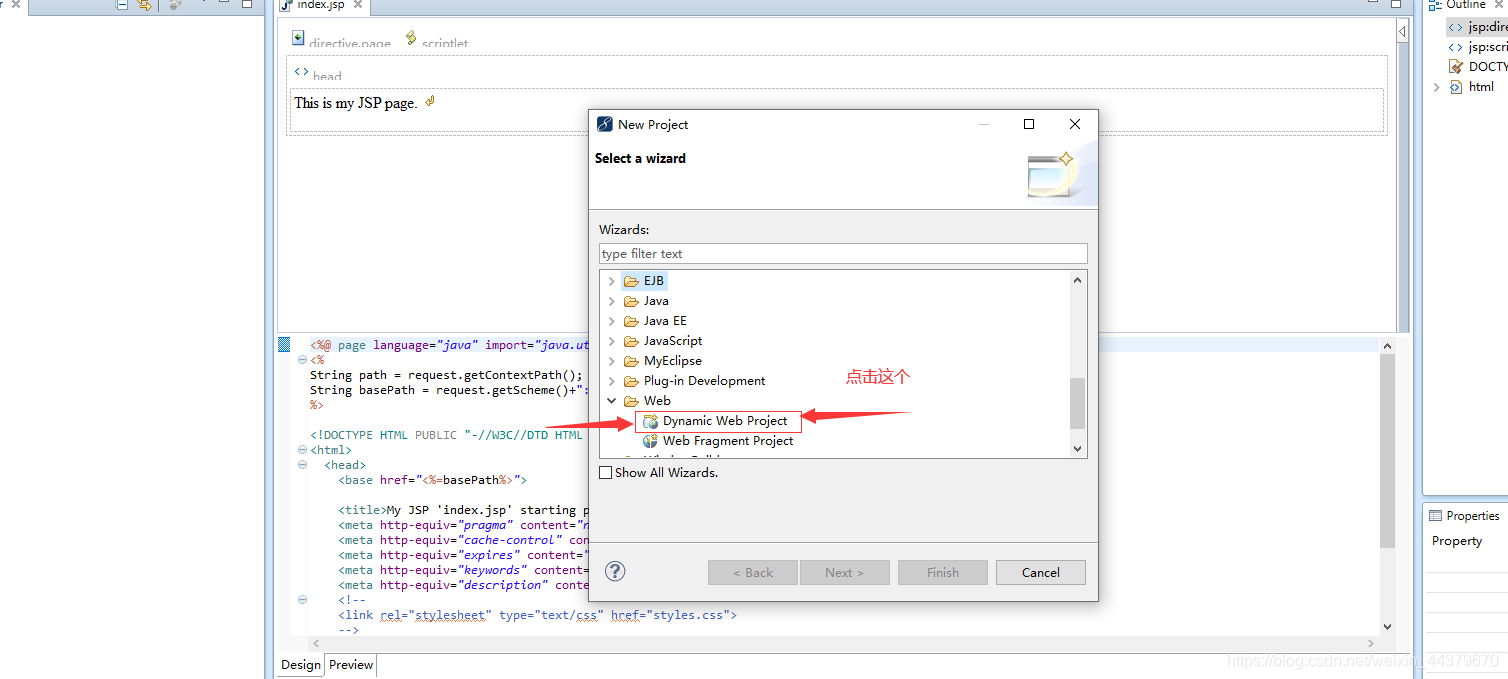
Task: Click the wizard list scrollbar thumb
Action: [1077, 403]
